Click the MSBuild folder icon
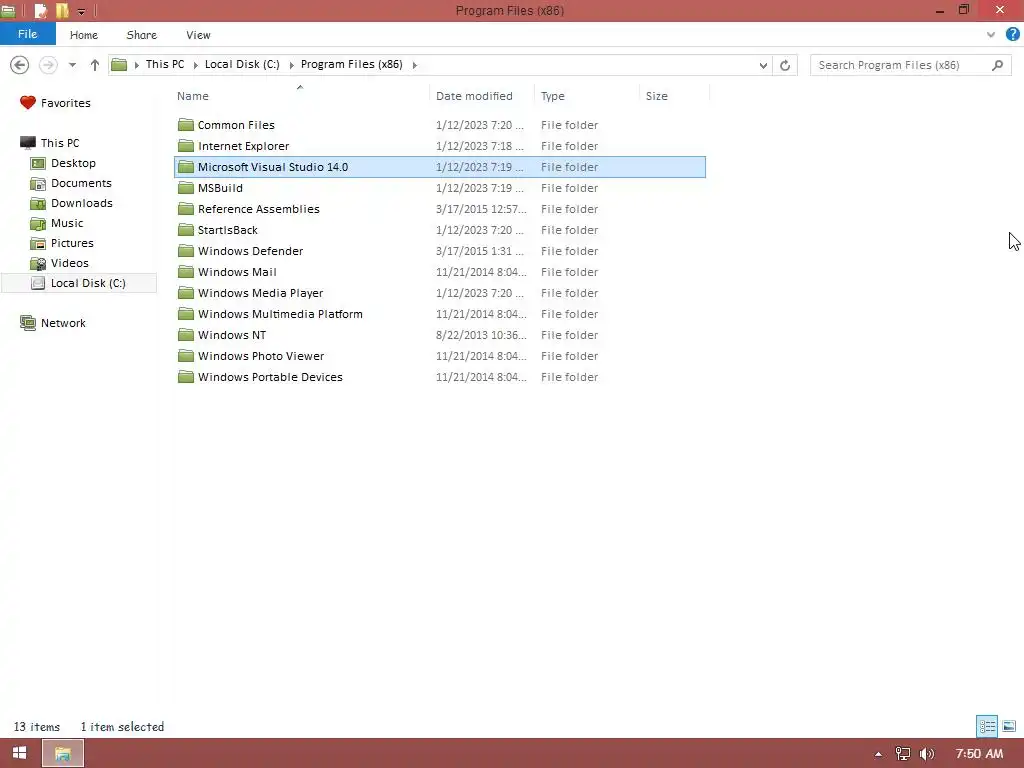Image resolution: width=1024 pixels, height=768 pixels. tap(186, 188)
